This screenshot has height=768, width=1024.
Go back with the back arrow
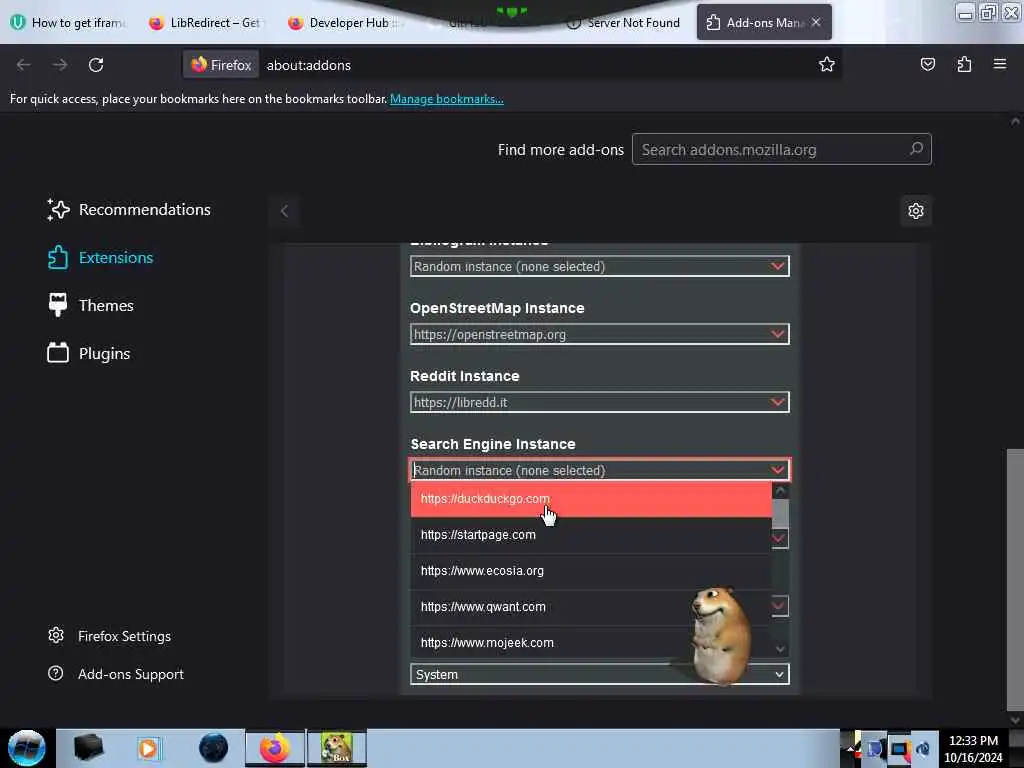coord(24,65)
